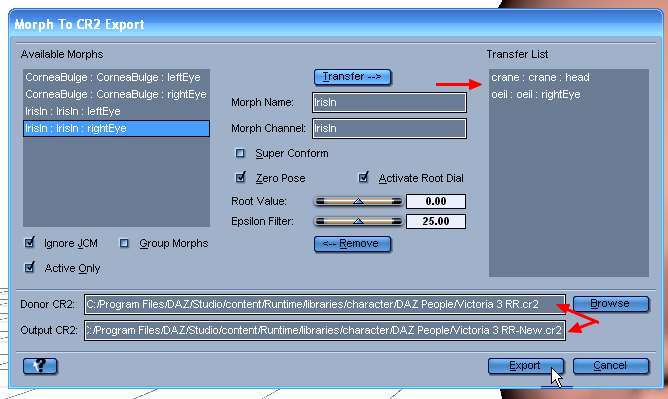Select highlighted 'IrisIn : IrisIn : rightEye' morph

point(116,129)
